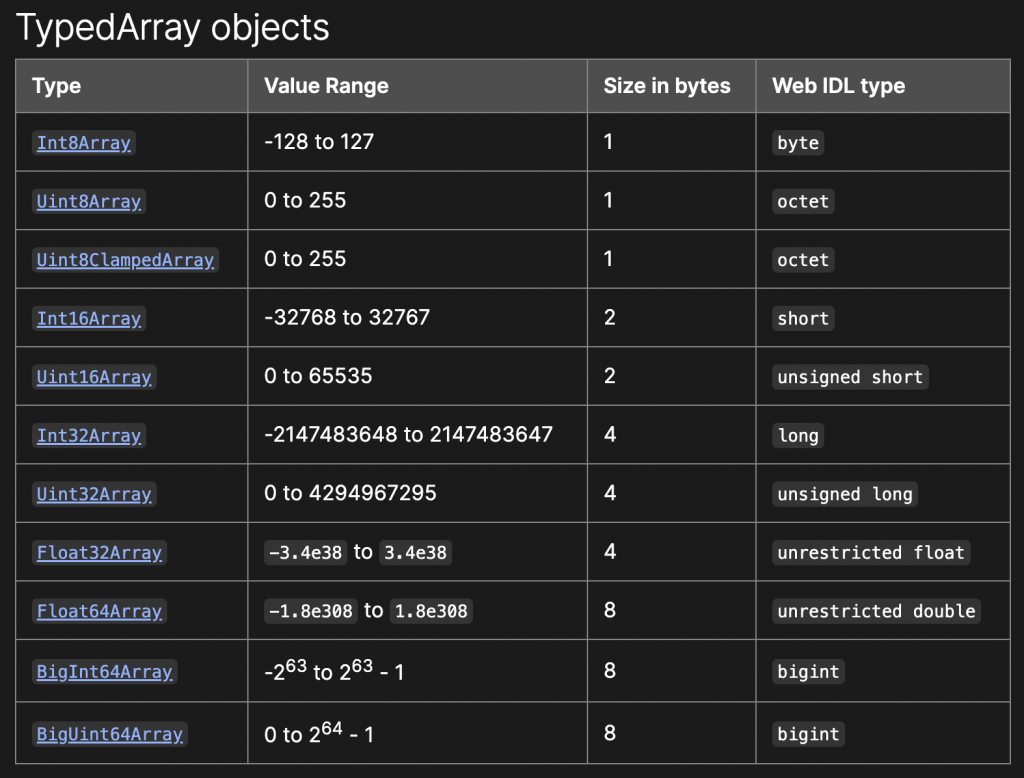Open the Int16Array reference link
The height and width of the screenshot is (778, 1024).
[x=89, y=319]
